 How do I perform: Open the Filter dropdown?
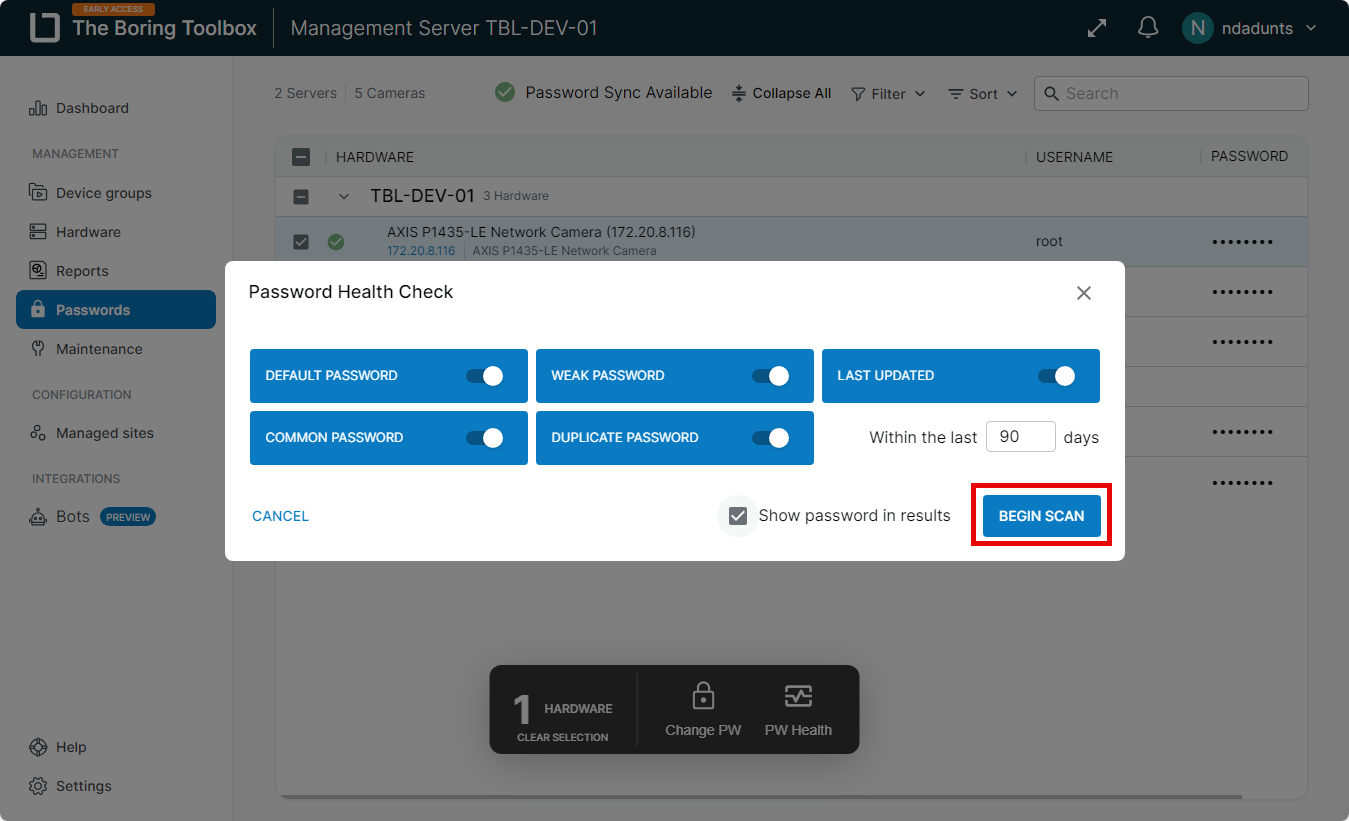tap(888, 94)
